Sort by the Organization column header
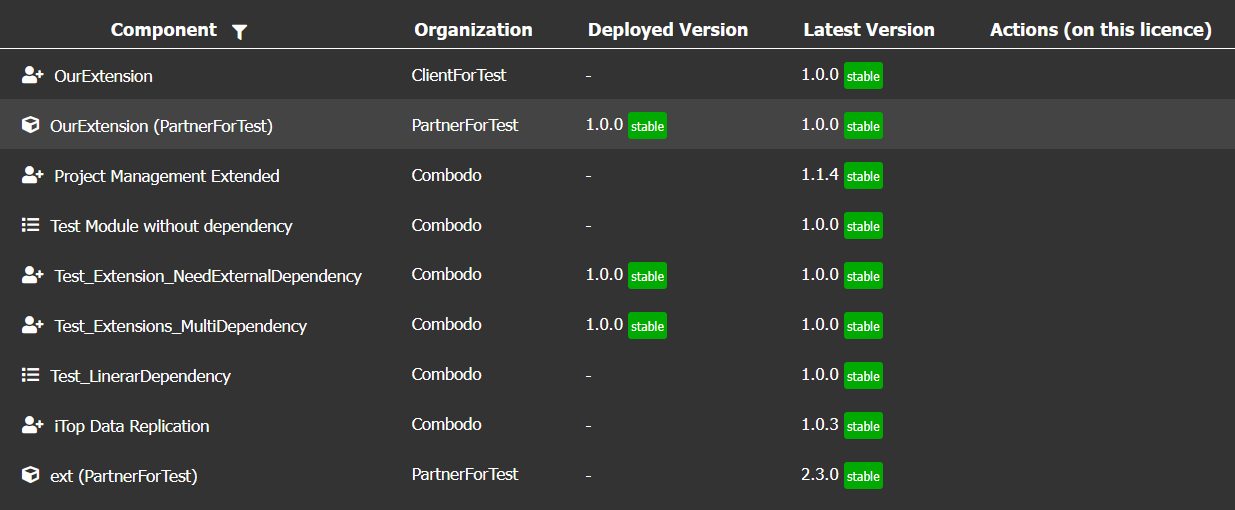The height and width of the screenshot is (510, 1235). point(473,30)
